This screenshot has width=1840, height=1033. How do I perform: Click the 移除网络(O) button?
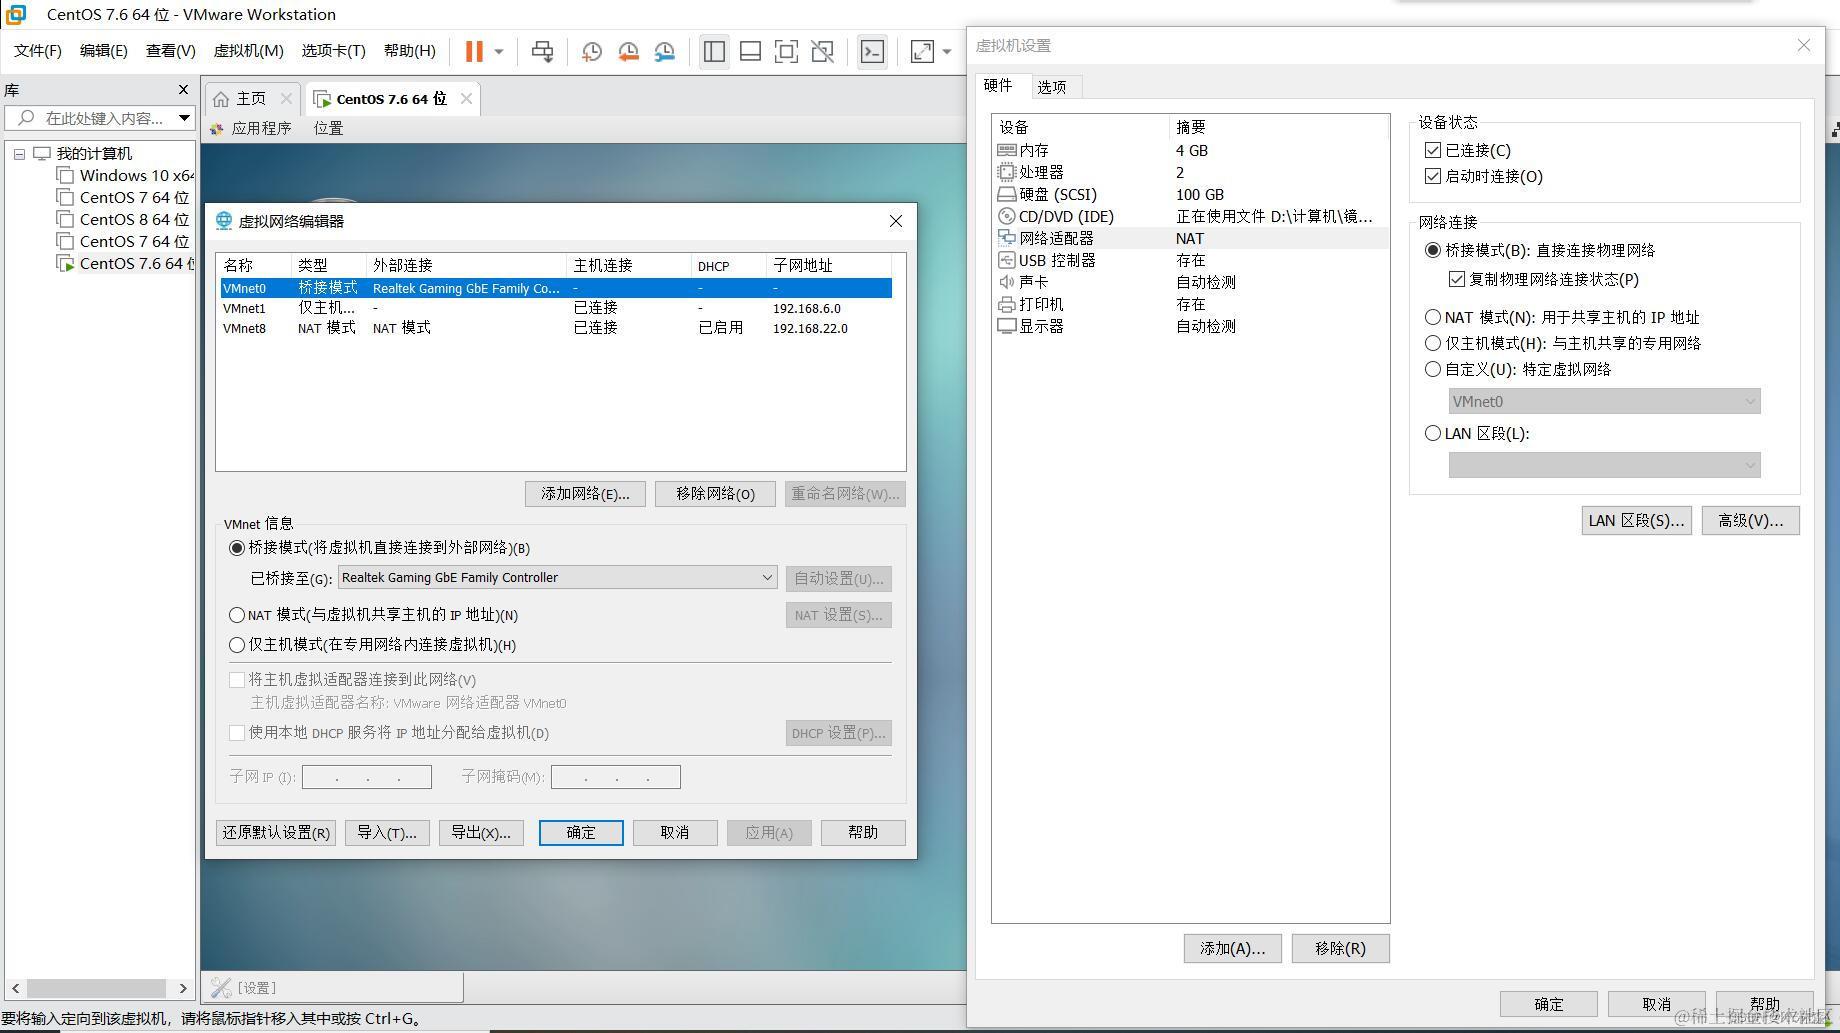tap(715, 493)
